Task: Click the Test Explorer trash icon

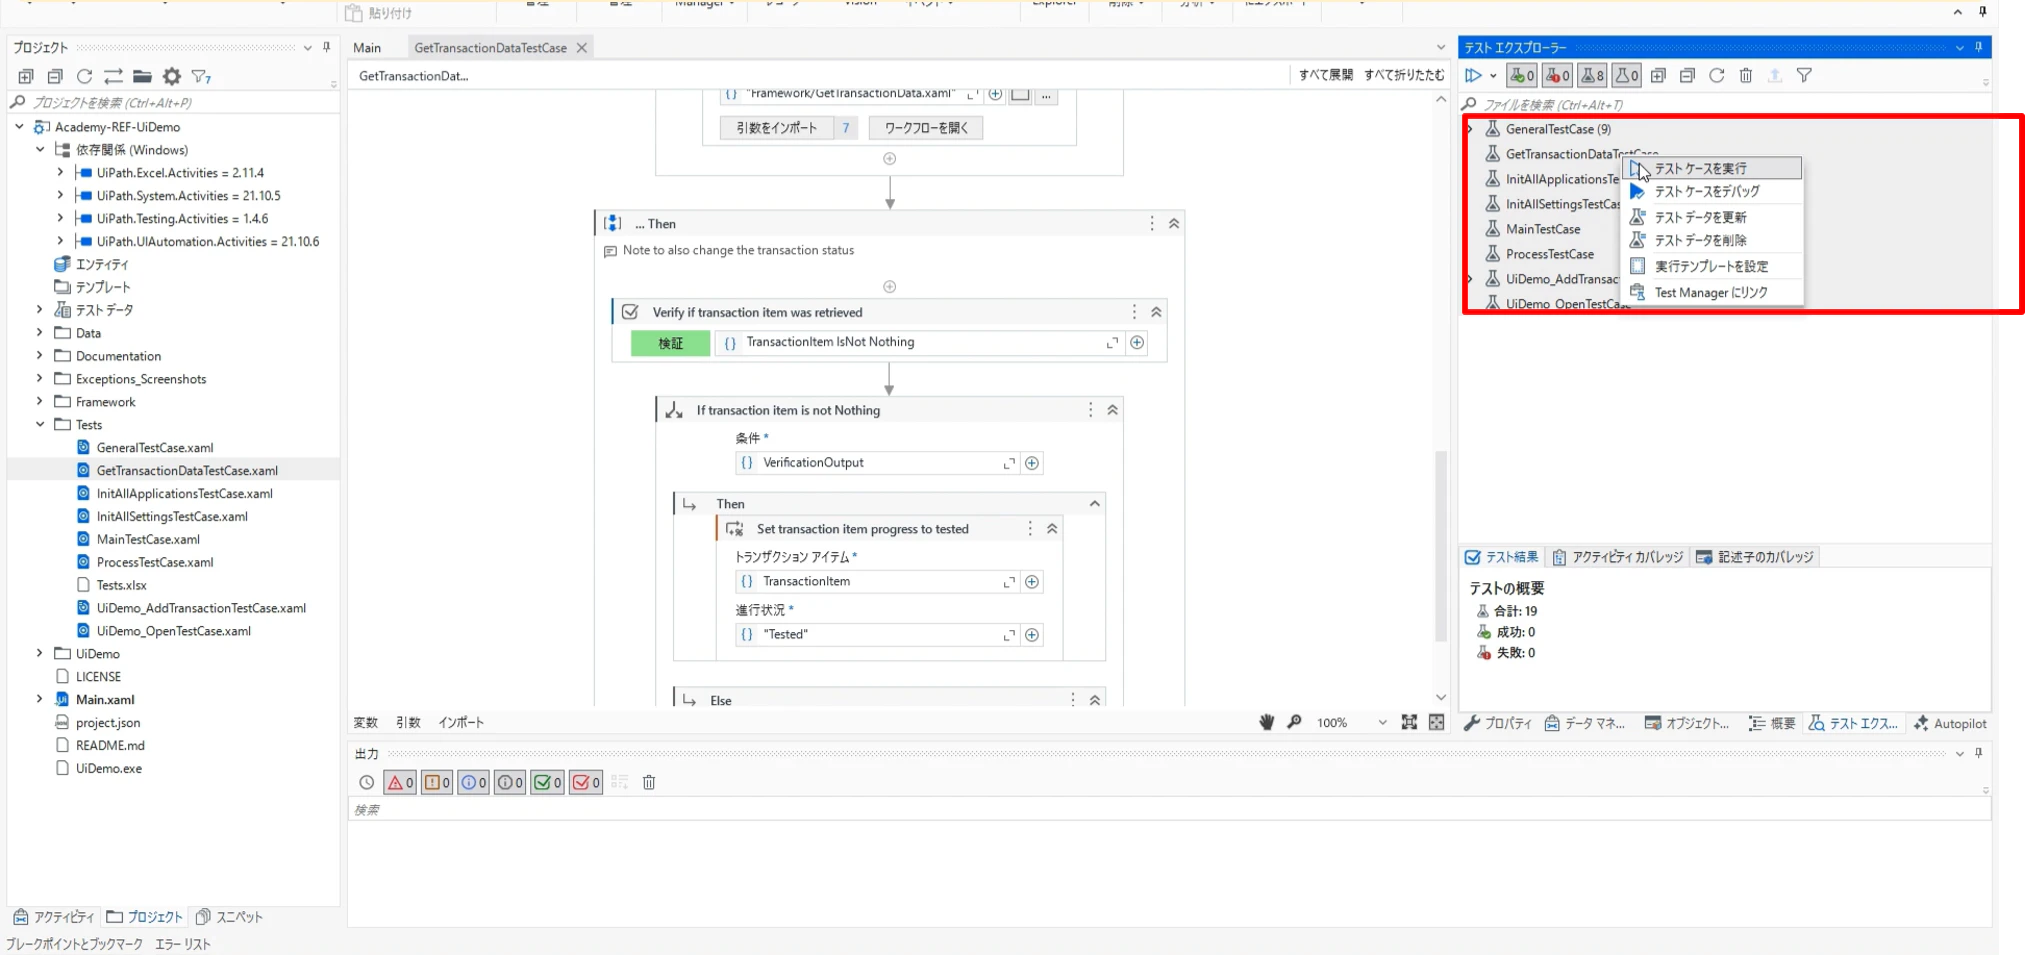Action: pos(1746,75)
